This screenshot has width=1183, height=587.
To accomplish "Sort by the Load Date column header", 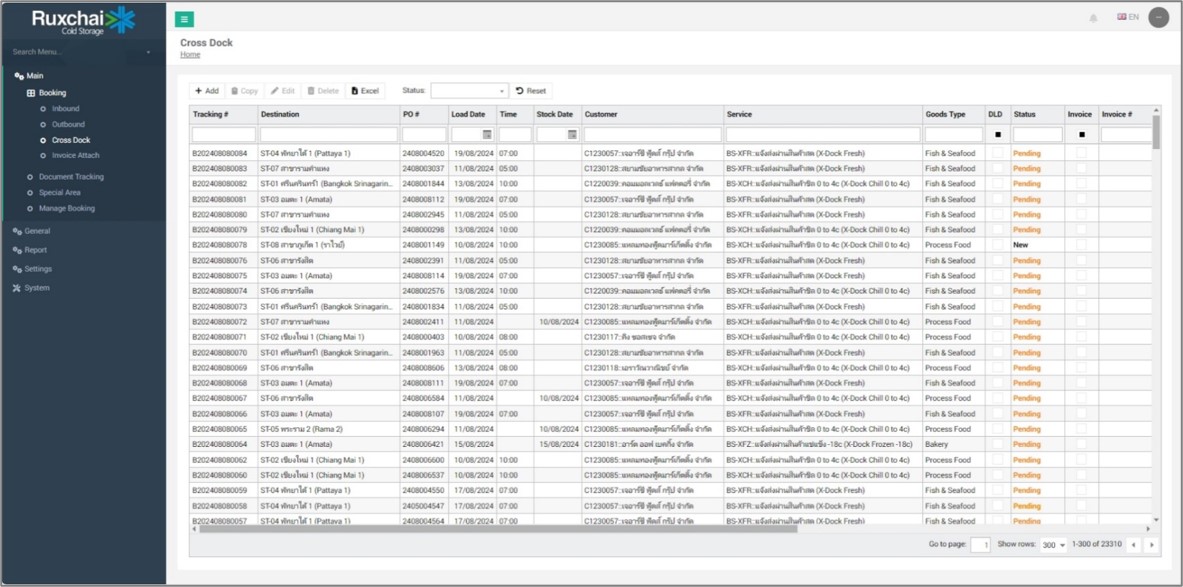I will [x=472, y=114].
